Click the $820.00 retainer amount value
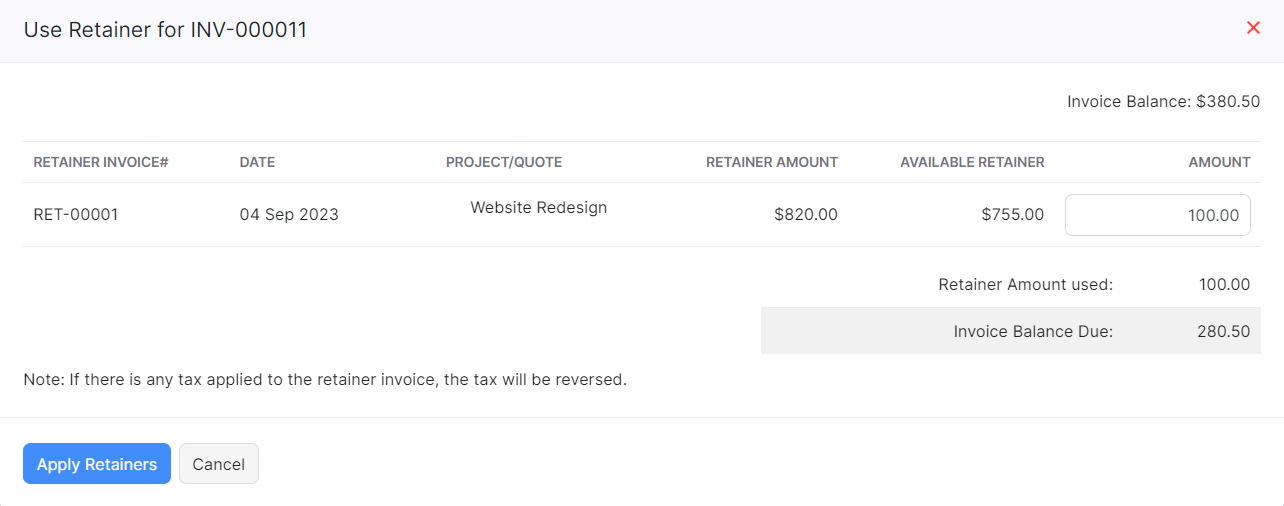The height and width of the screenshot is (506, 1284). pyautogui.click(x=805, y=214)
